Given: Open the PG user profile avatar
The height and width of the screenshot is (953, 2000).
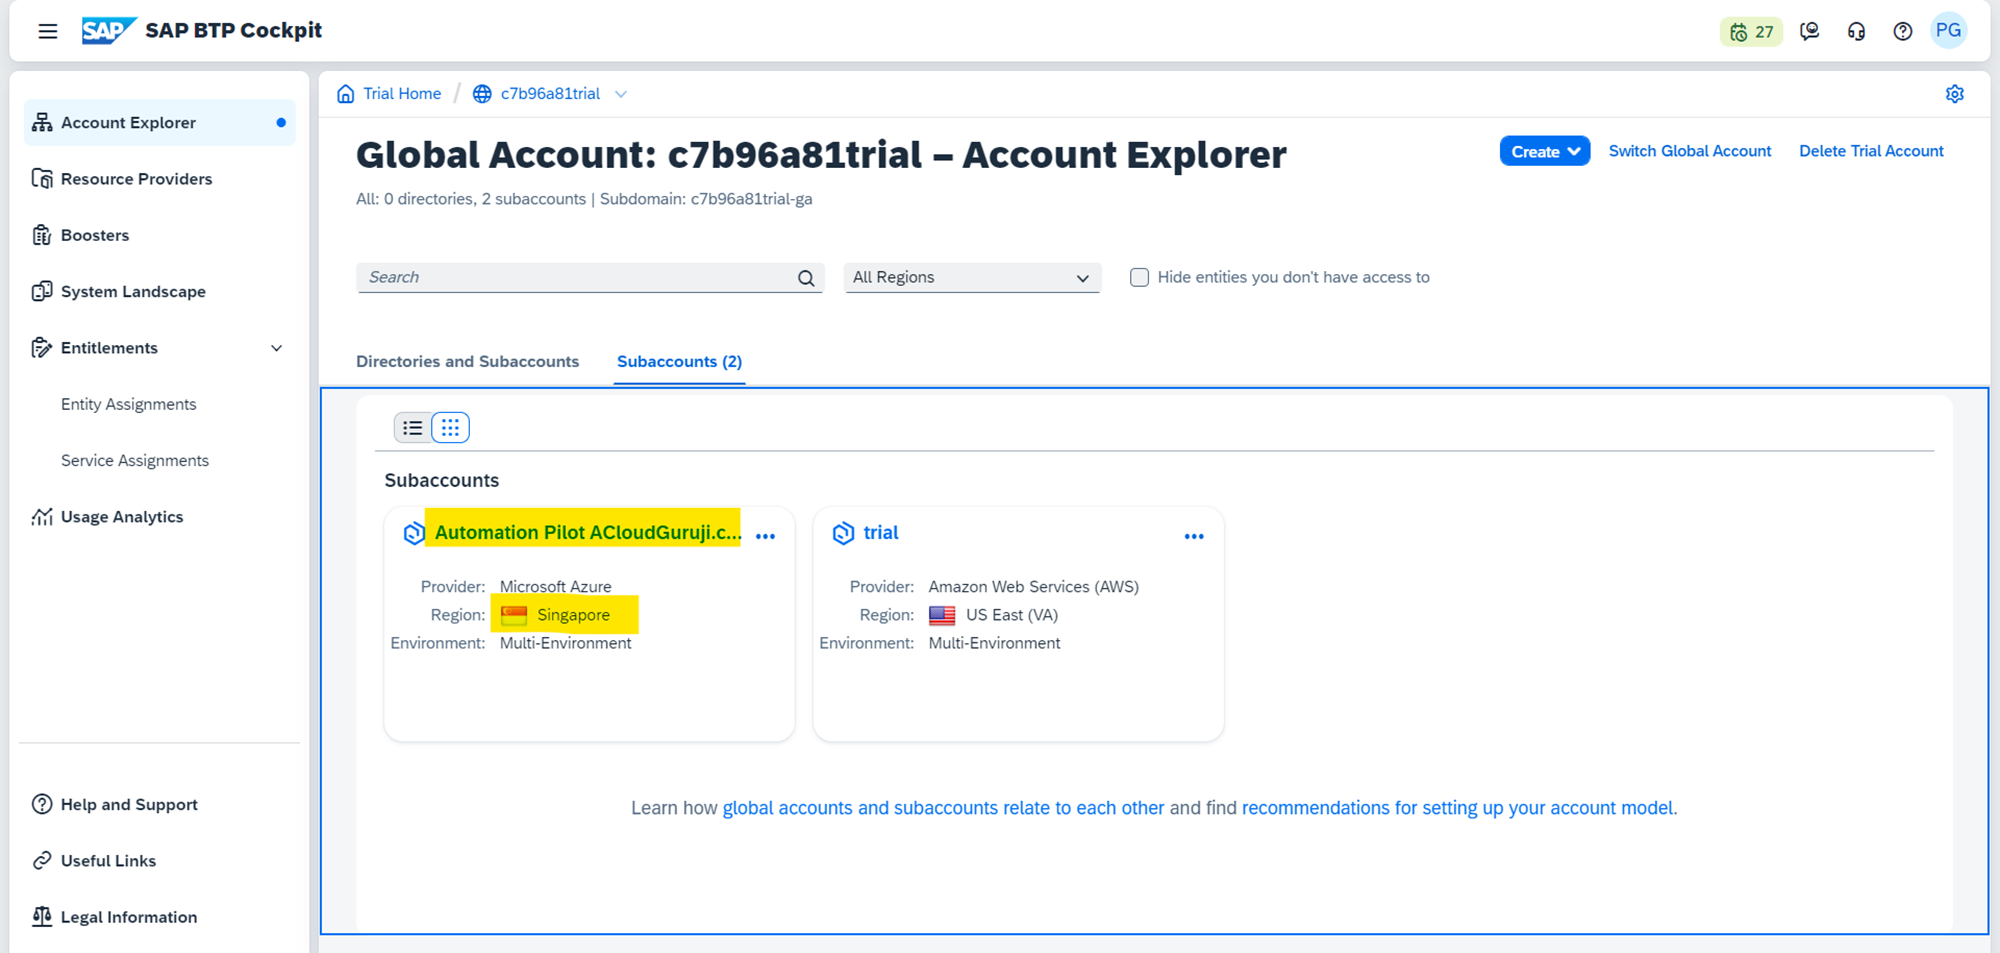Looking at the screenshot, I should (1948, 31).
